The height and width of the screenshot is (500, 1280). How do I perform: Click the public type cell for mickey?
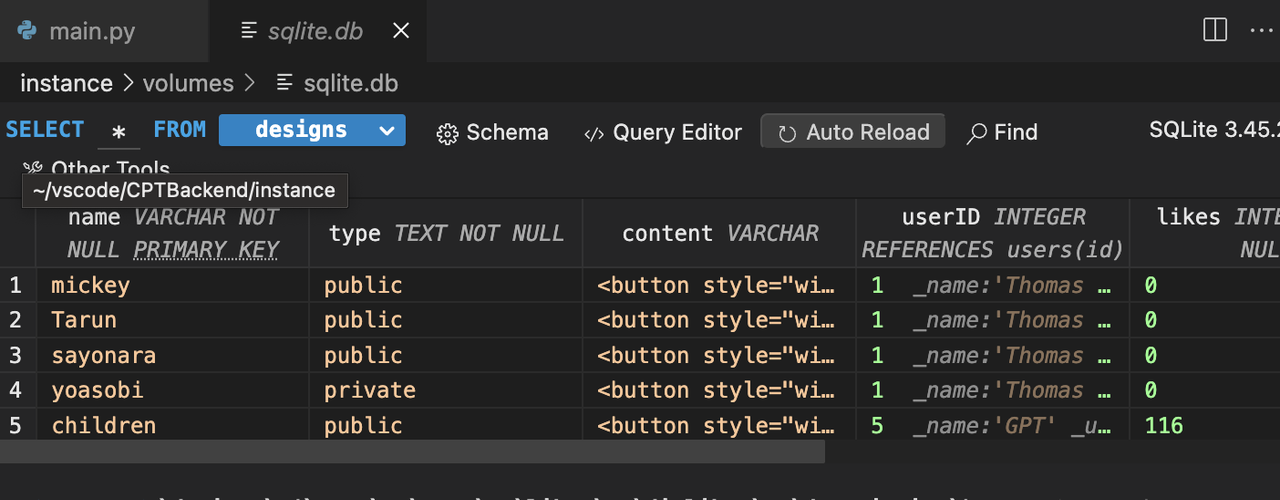point(446,285)
